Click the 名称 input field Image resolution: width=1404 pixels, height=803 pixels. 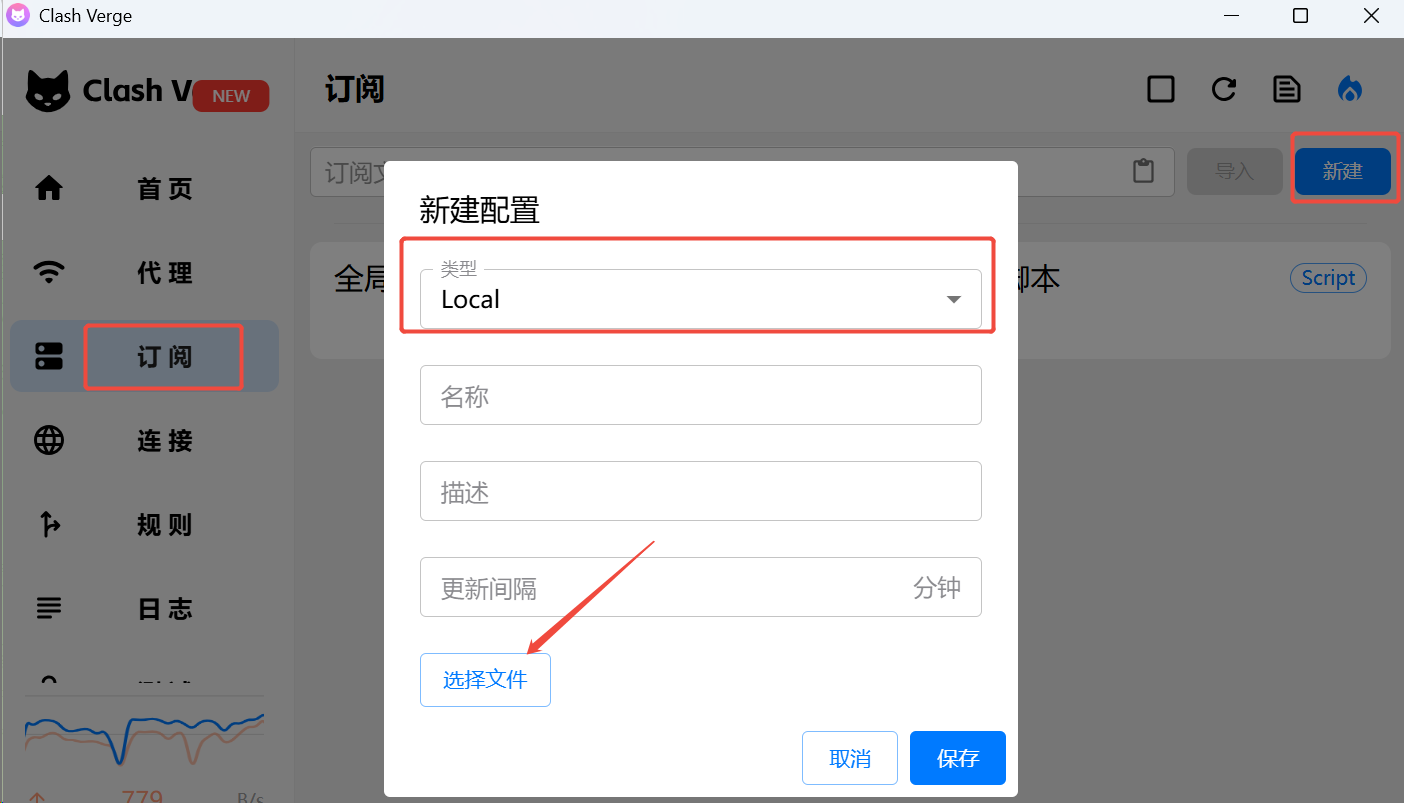click(700, 395)
